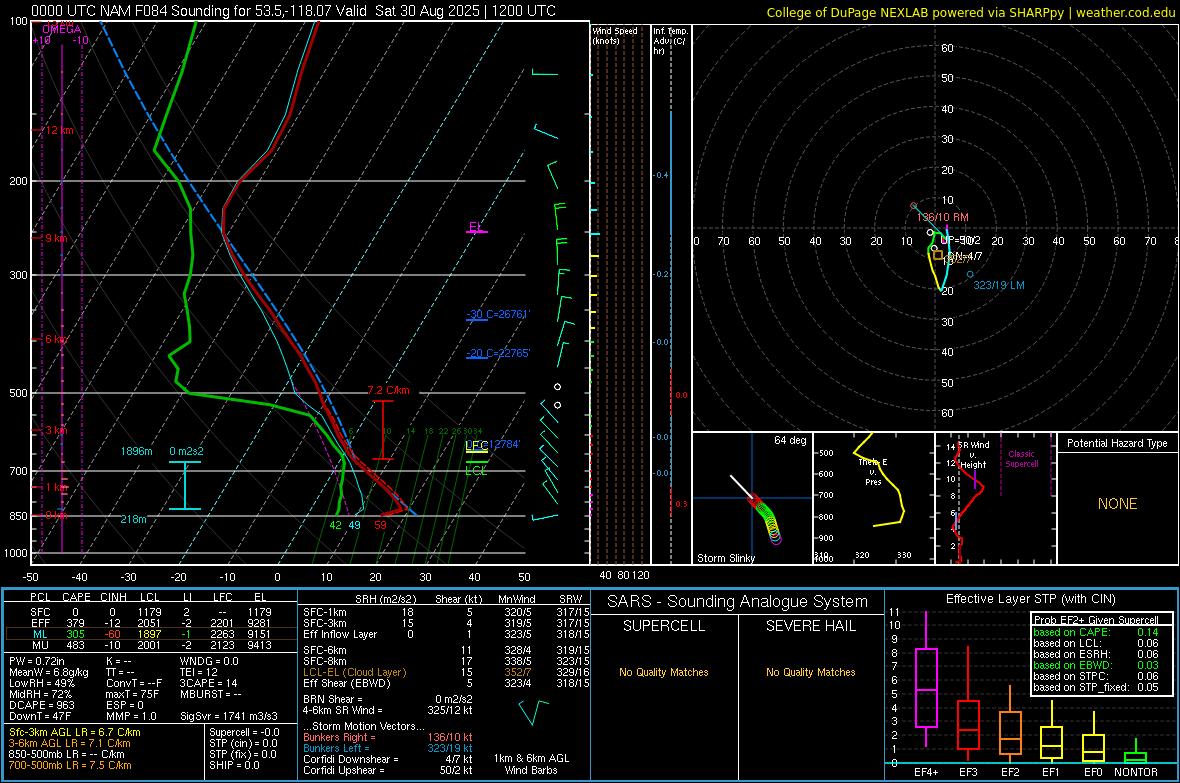
Task: Click the sounding title with valid time
Action: coord(293,11)
